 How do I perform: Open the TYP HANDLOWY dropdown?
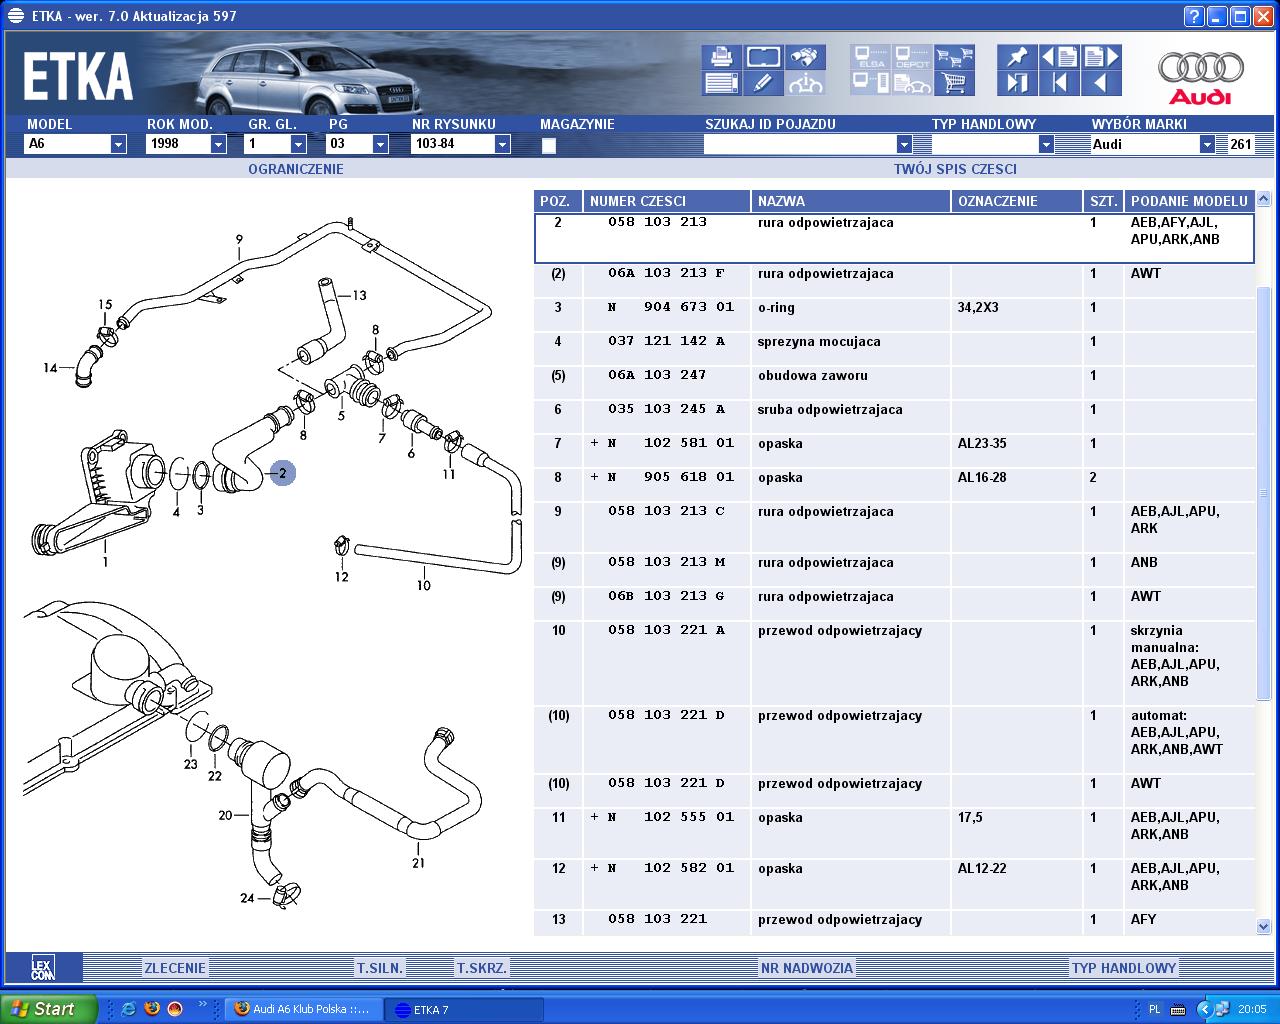992,144
